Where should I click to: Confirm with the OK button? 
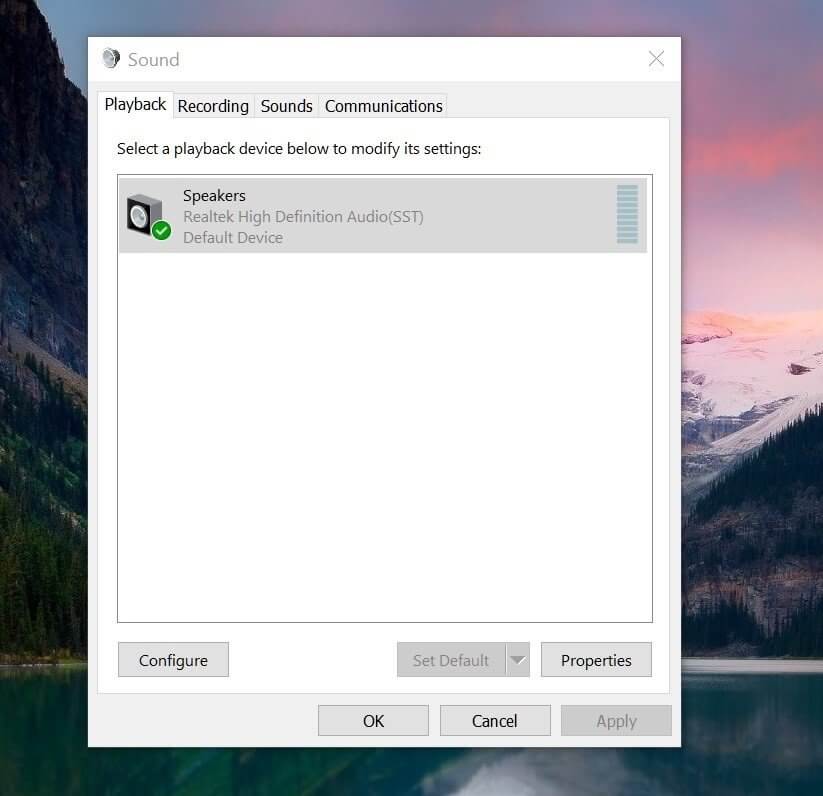click(373, 720)
